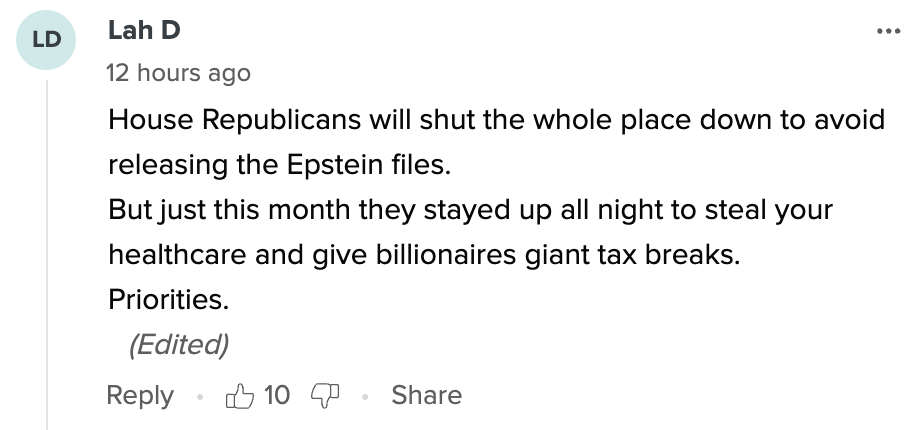Open Lah D's user profile name
Image resolution: width=916 pixels, height=430 pixels.
pyautogui.click(x=144, y=31)
